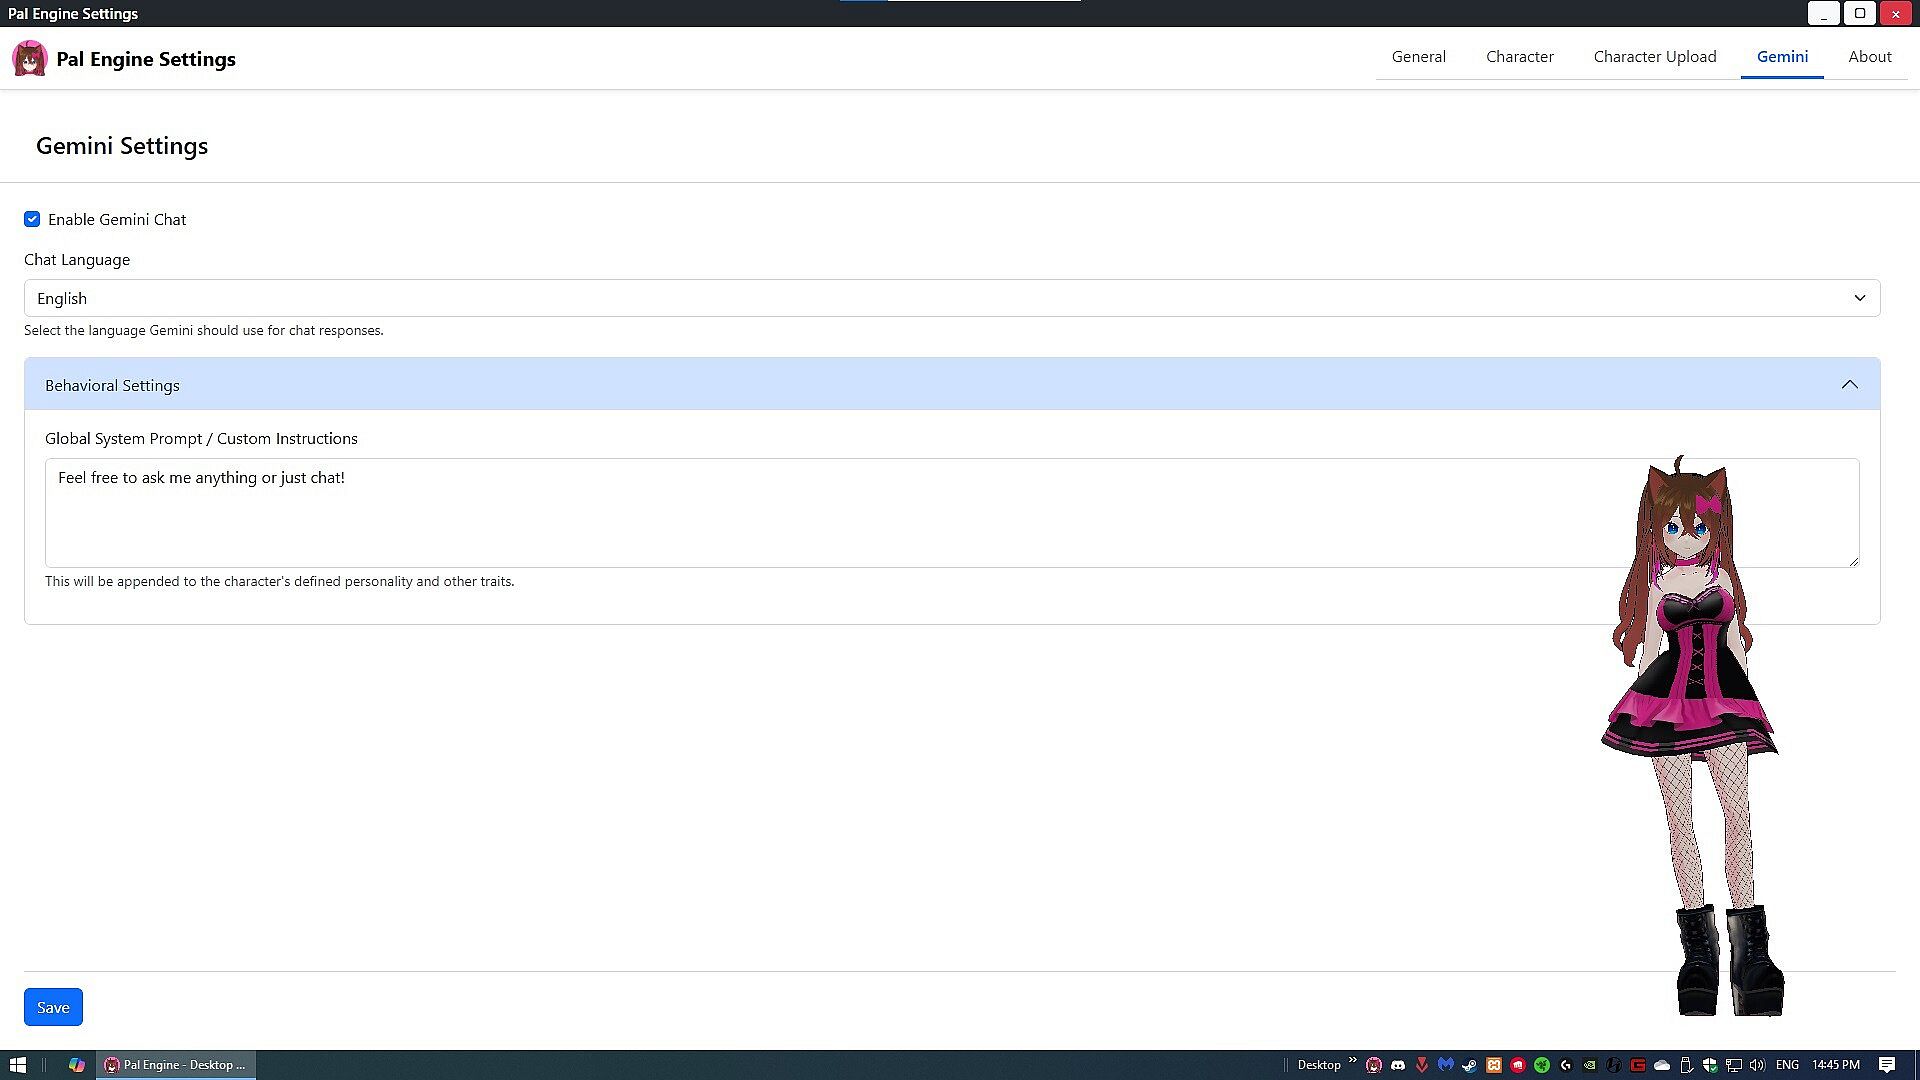Open the Character Upload tab
This screenshot has width=1920, height=1080.
point(1654,57)
